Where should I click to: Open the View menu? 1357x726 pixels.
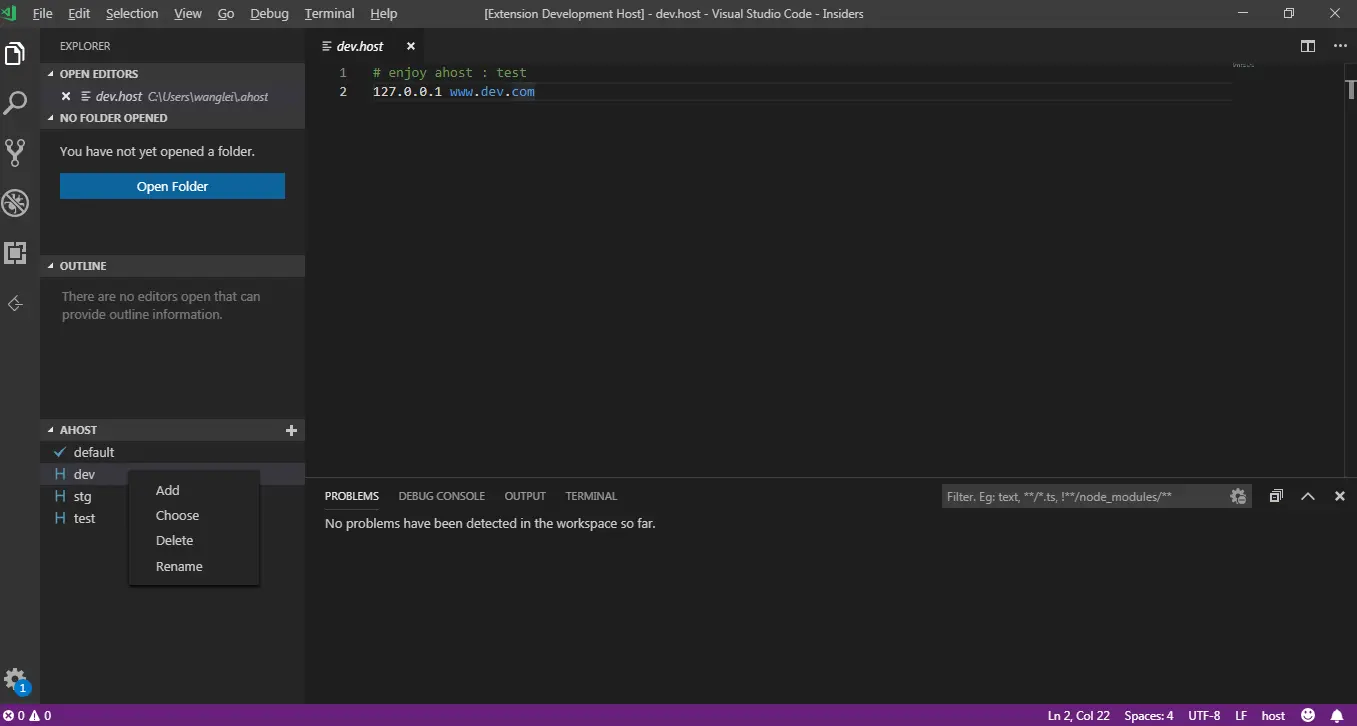(x=188, y=14)
